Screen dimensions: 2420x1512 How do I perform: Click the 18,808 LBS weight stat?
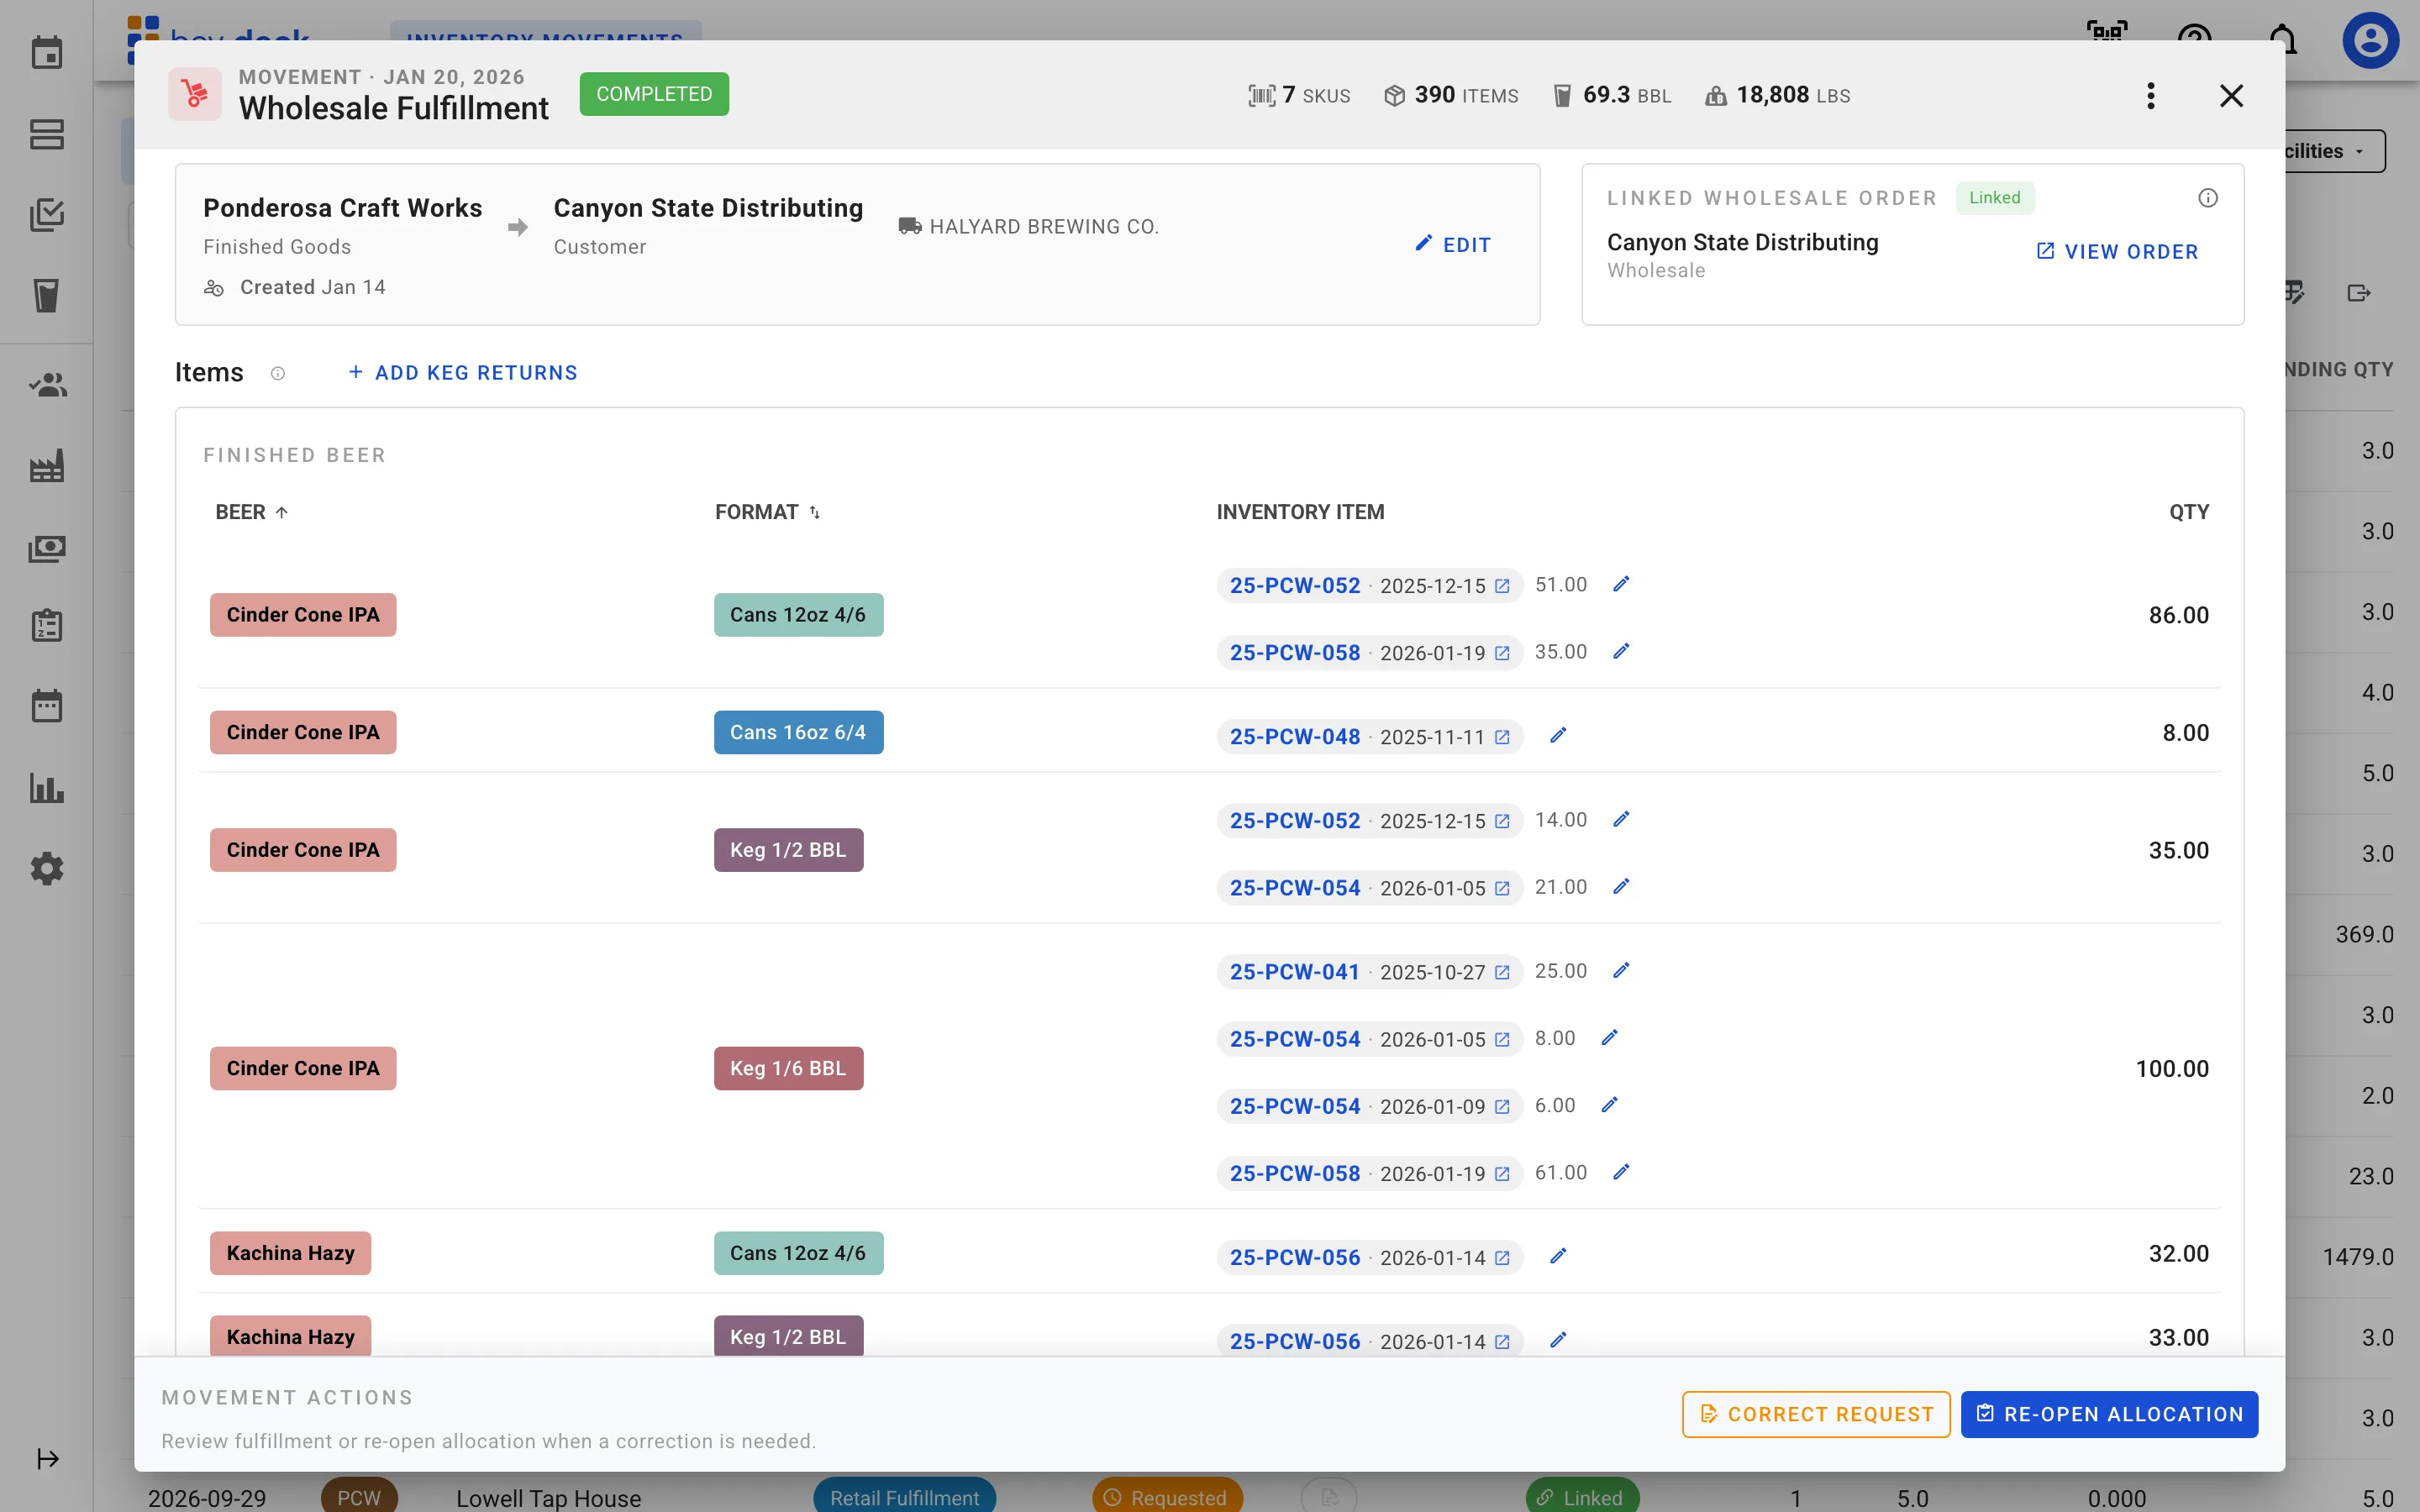point(1778,96)
